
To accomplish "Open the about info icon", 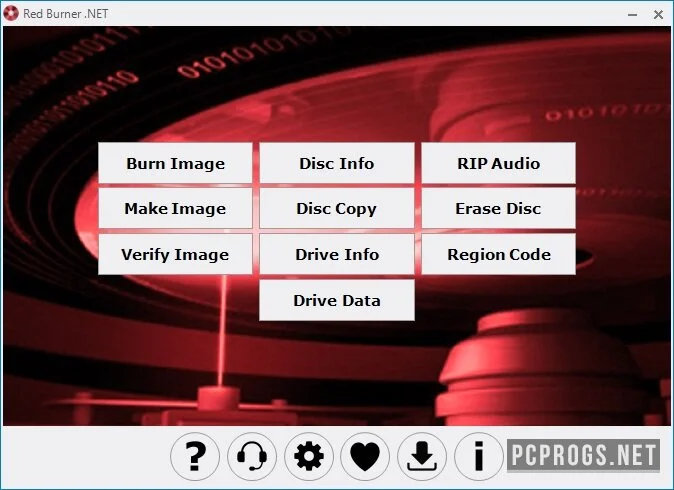I will [478, 456].
